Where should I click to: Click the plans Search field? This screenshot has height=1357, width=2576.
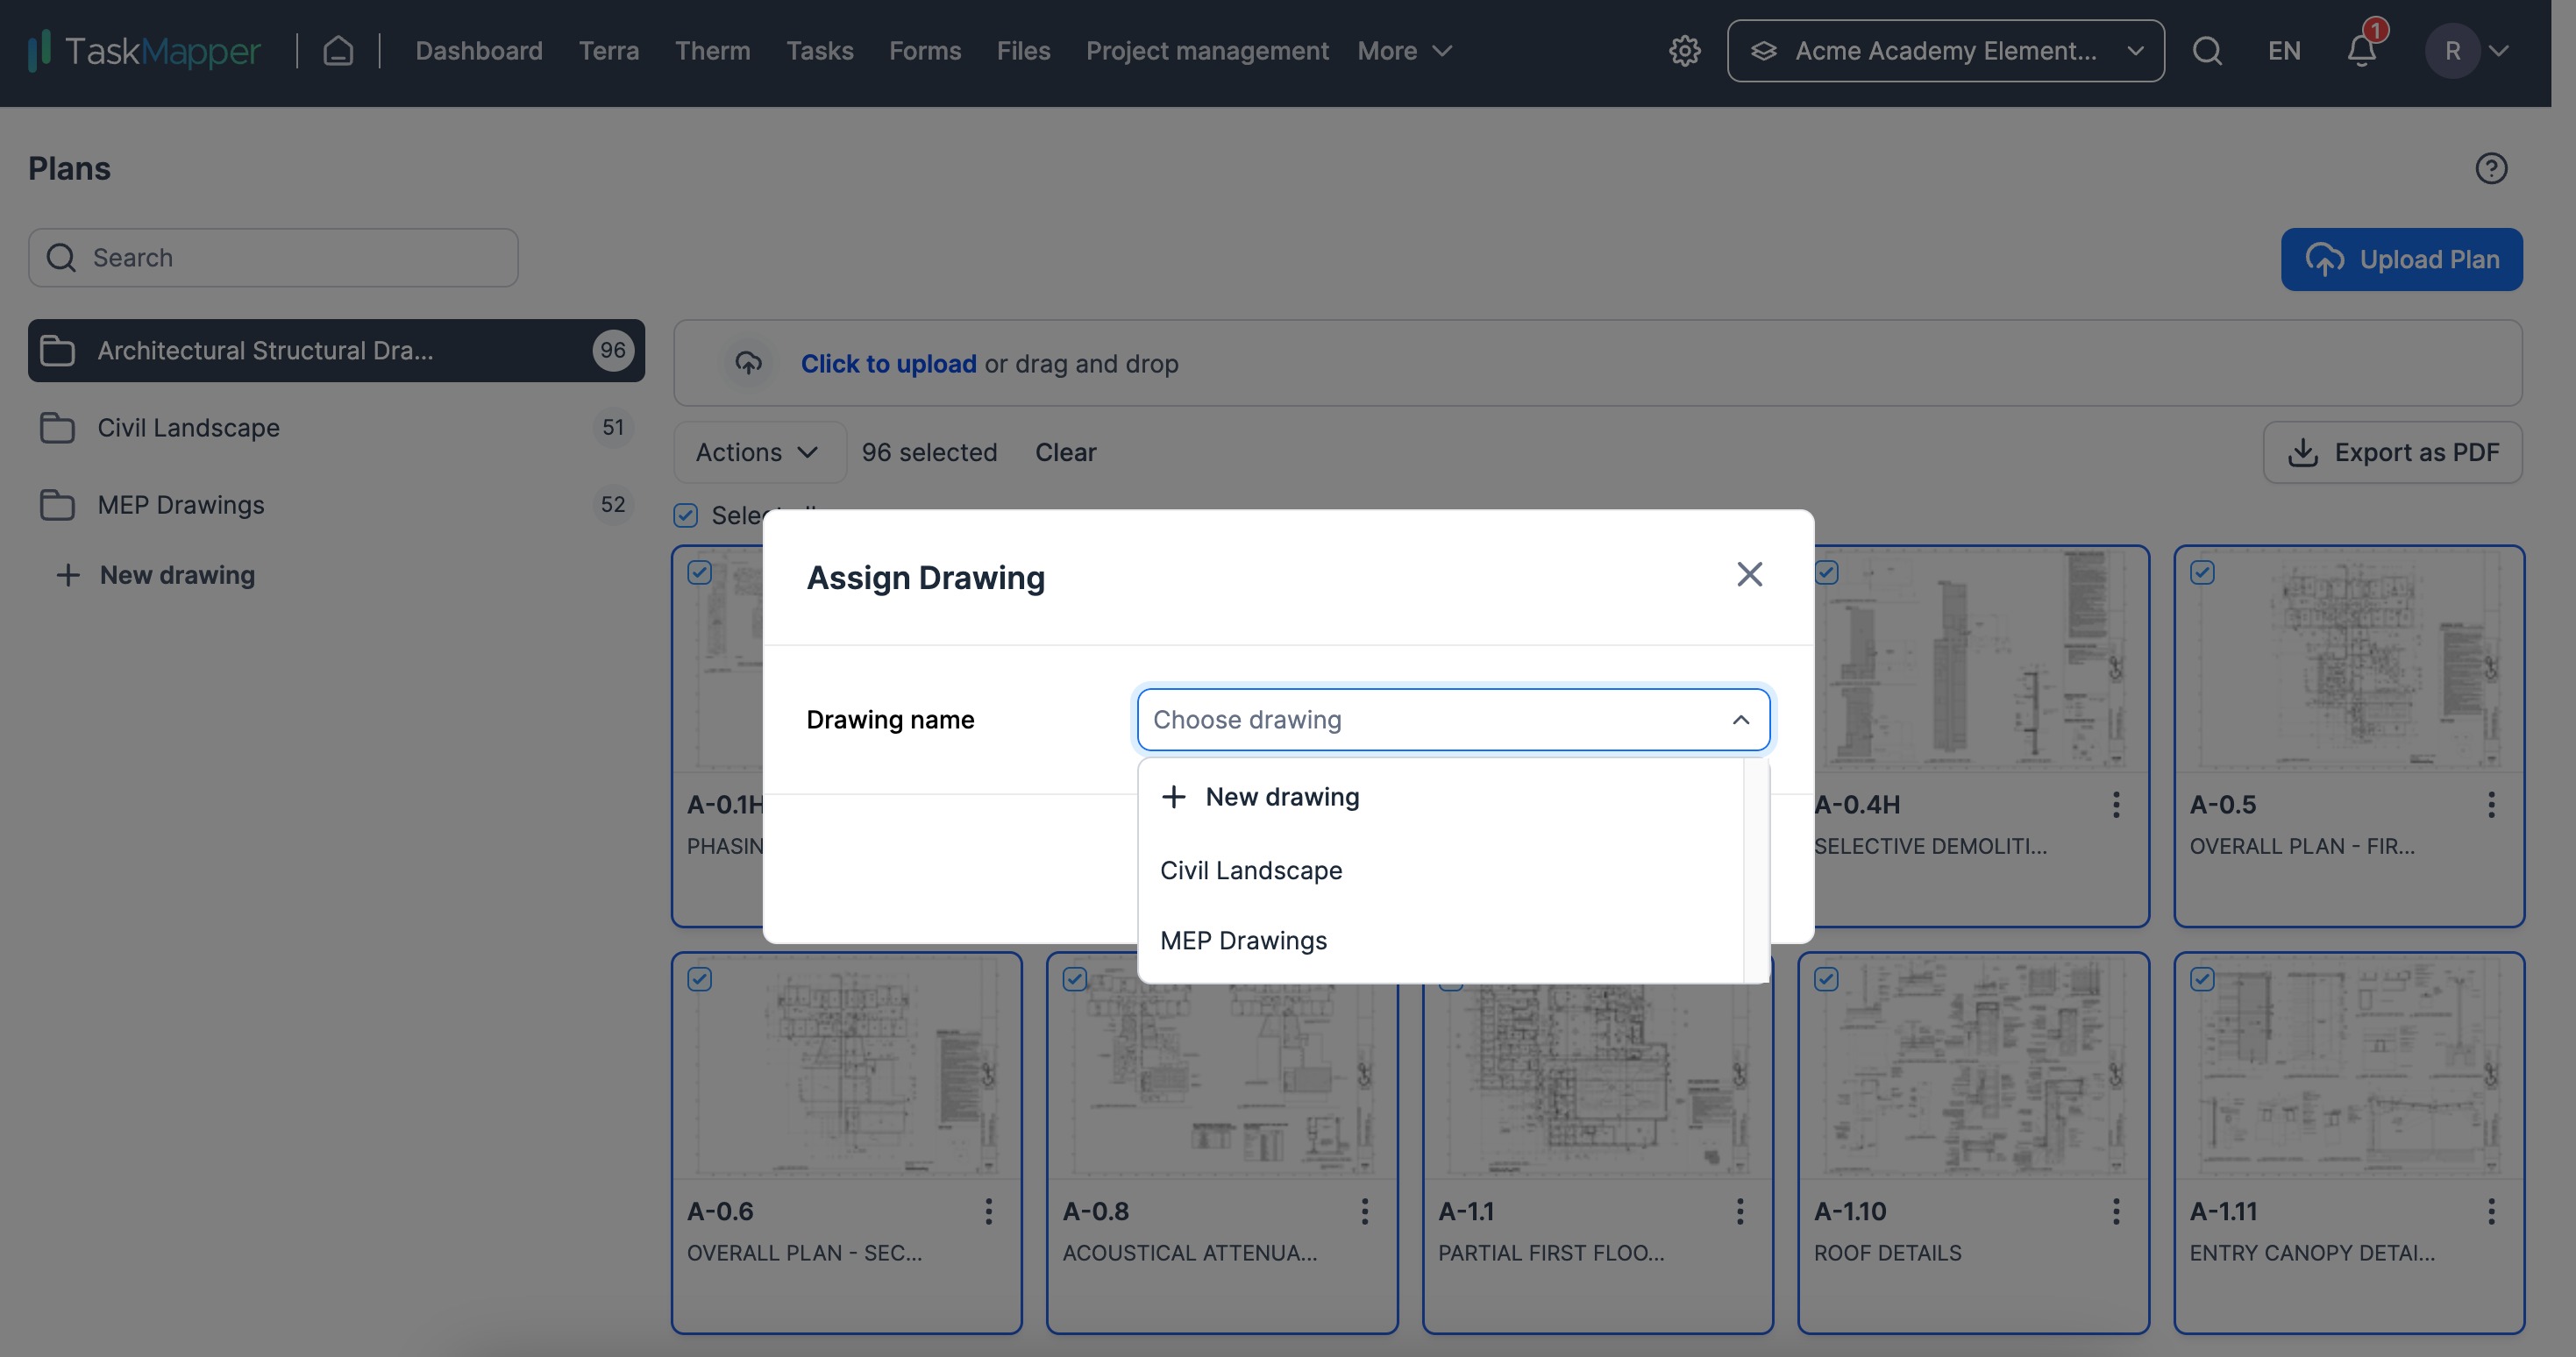273,257
